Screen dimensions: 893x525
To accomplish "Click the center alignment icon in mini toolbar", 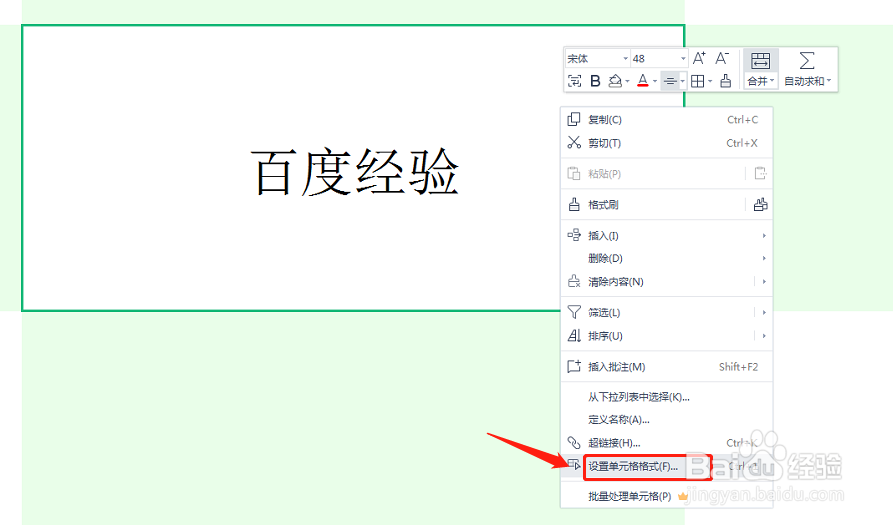I will (x=670, y=81).
